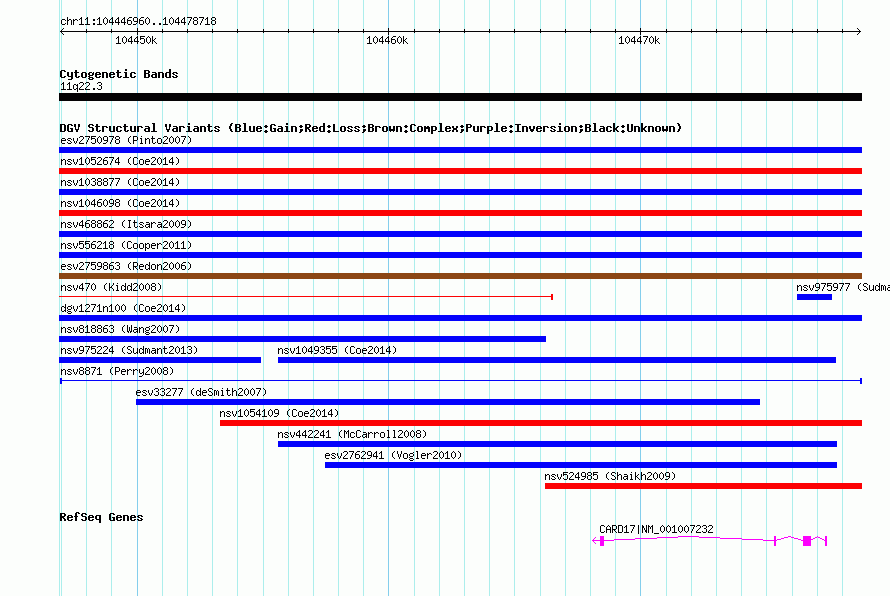Click the ruler's right arrowhead
The image size is (890, 596).
[x=858, y=32]
